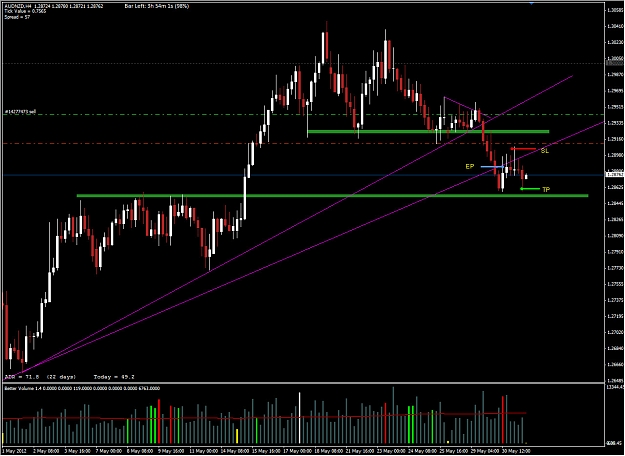Click the yellow SL text label

tap(544, 151)
